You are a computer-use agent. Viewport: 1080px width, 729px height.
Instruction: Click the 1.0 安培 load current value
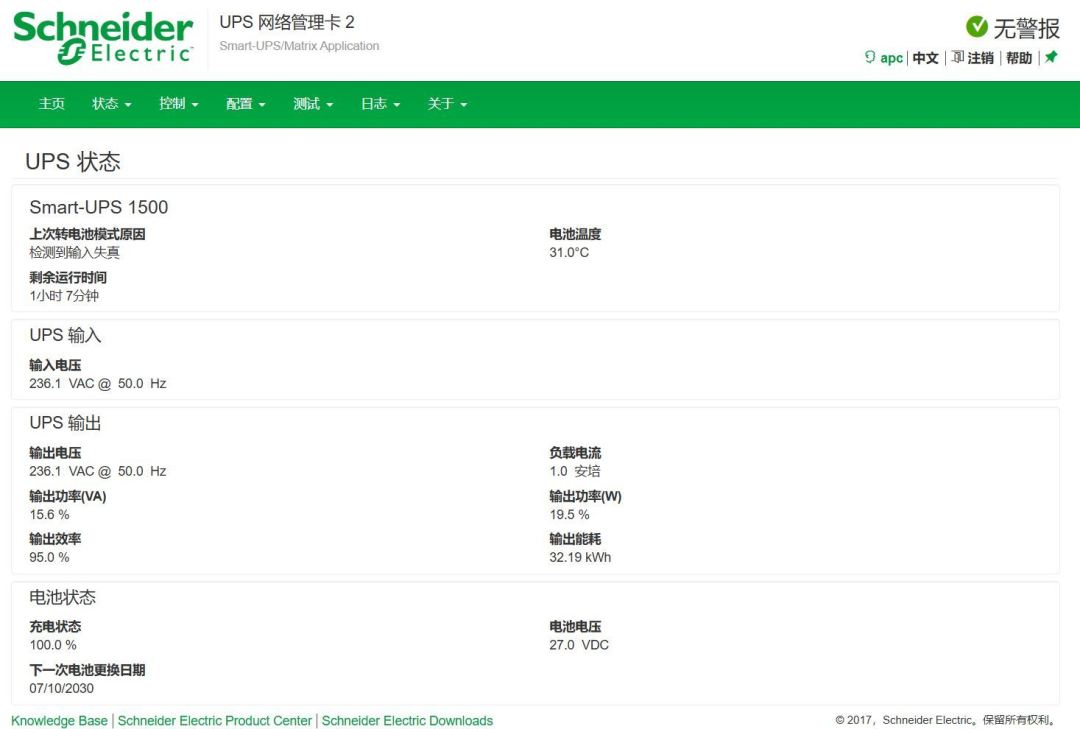click(x=574, y=471)
